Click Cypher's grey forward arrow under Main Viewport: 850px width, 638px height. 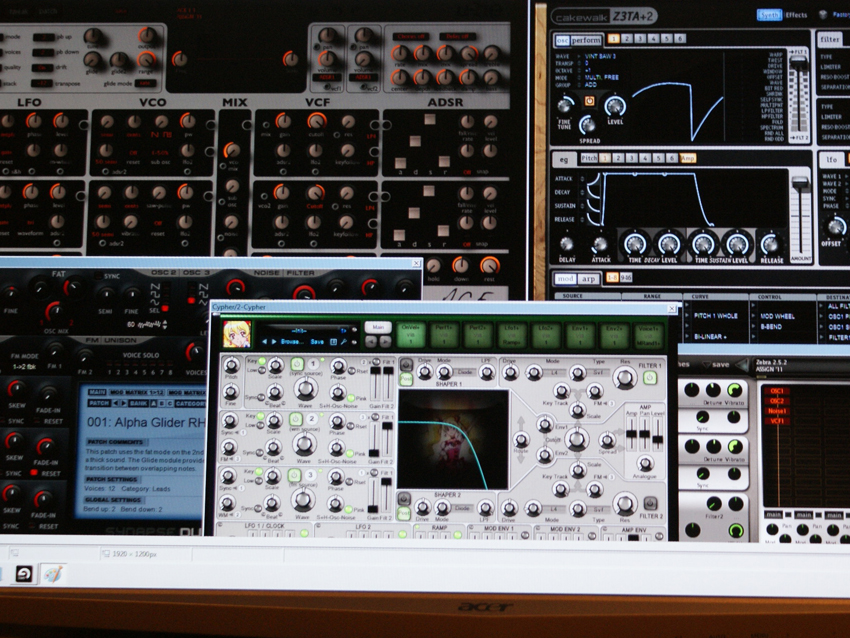point(385,341)
